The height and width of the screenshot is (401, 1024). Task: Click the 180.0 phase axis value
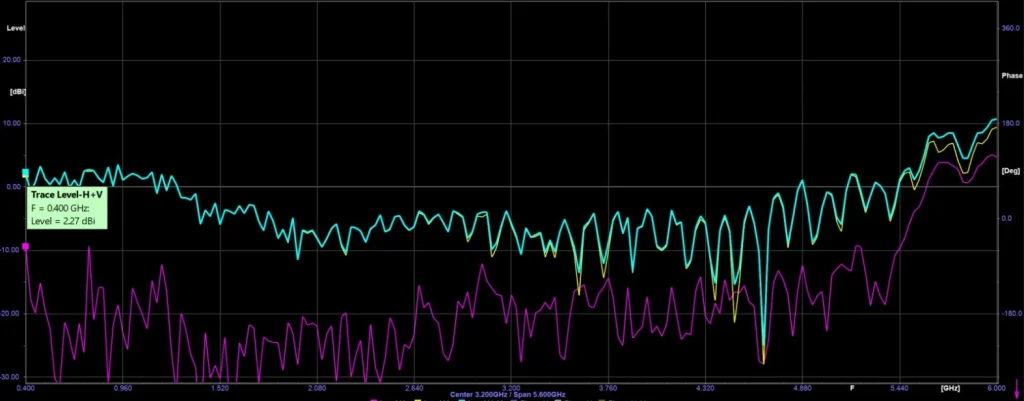pos(1010,123)
